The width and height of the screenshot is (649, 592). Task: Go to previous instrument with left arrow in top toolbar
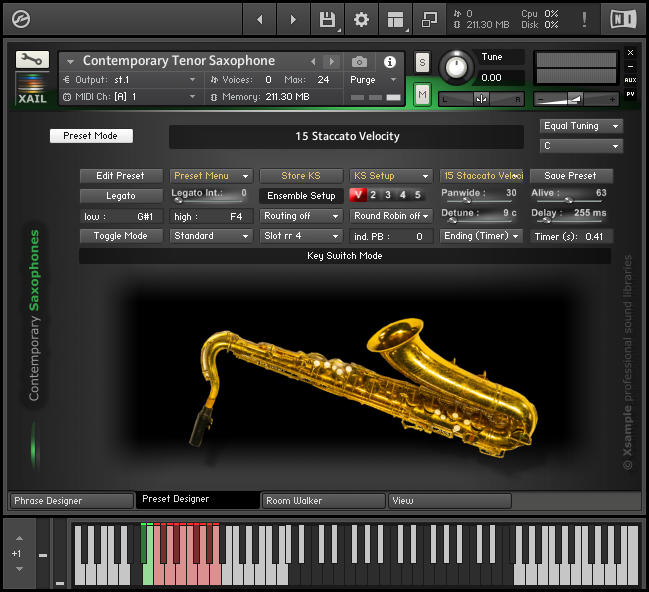260,19
